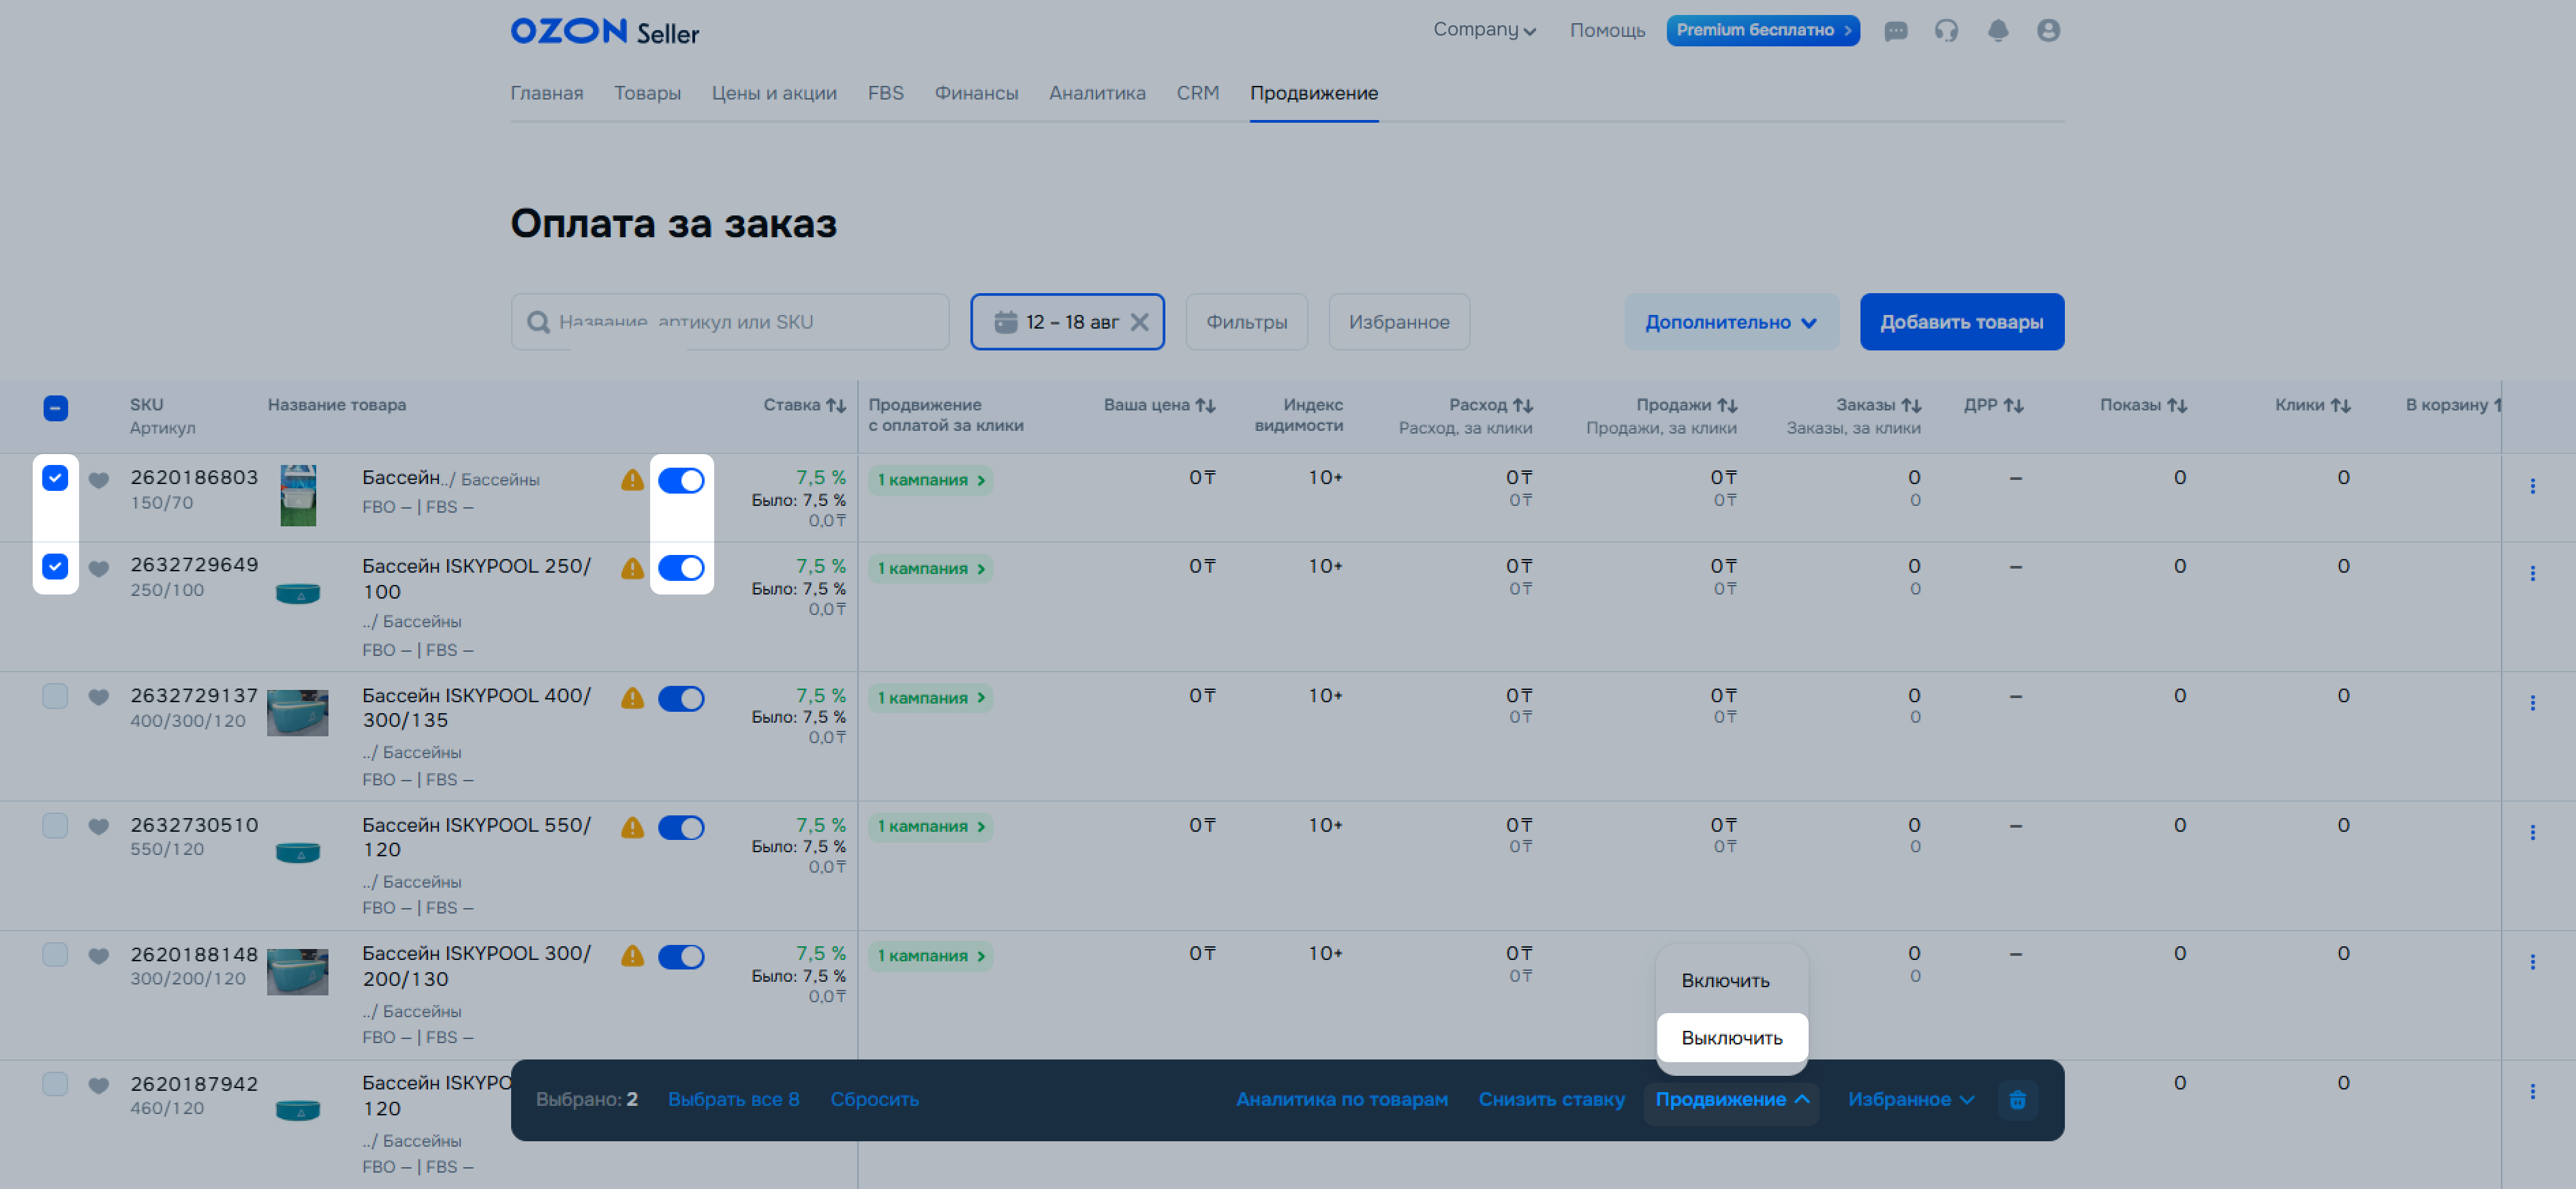The width and height of the screenshot is (2576, 1189).
Task: Open three-dot menu for SKU 2632730510 row
Action: (2532, 832)
